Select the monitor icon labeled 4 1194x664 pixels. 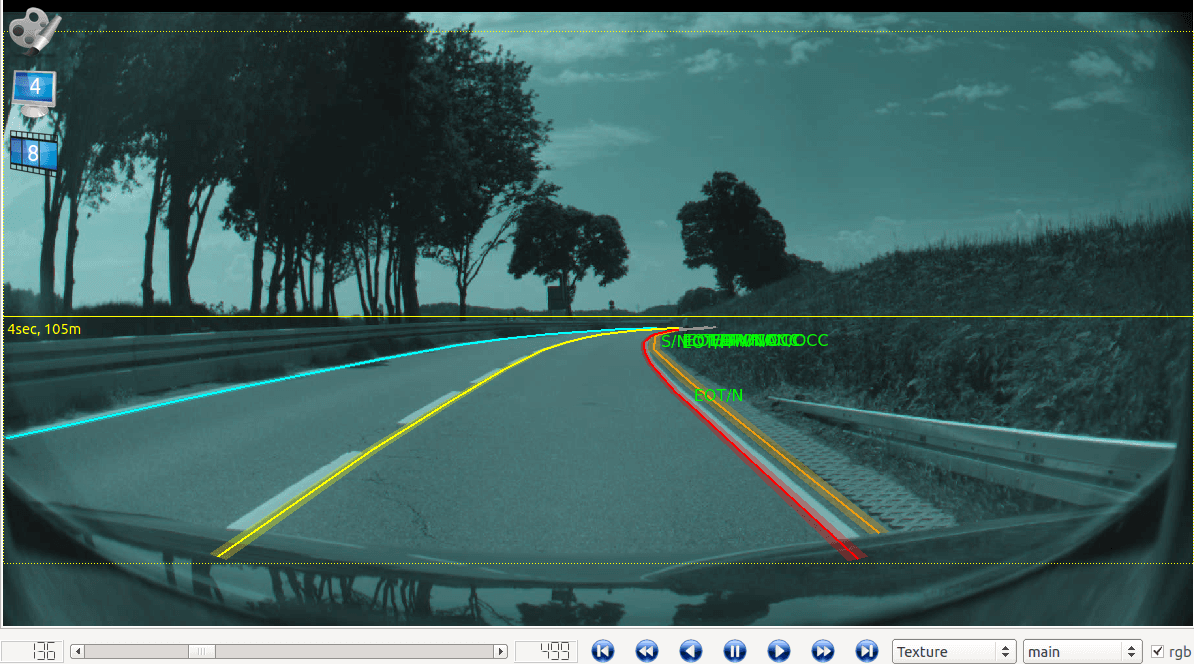[x=34, y=93]
